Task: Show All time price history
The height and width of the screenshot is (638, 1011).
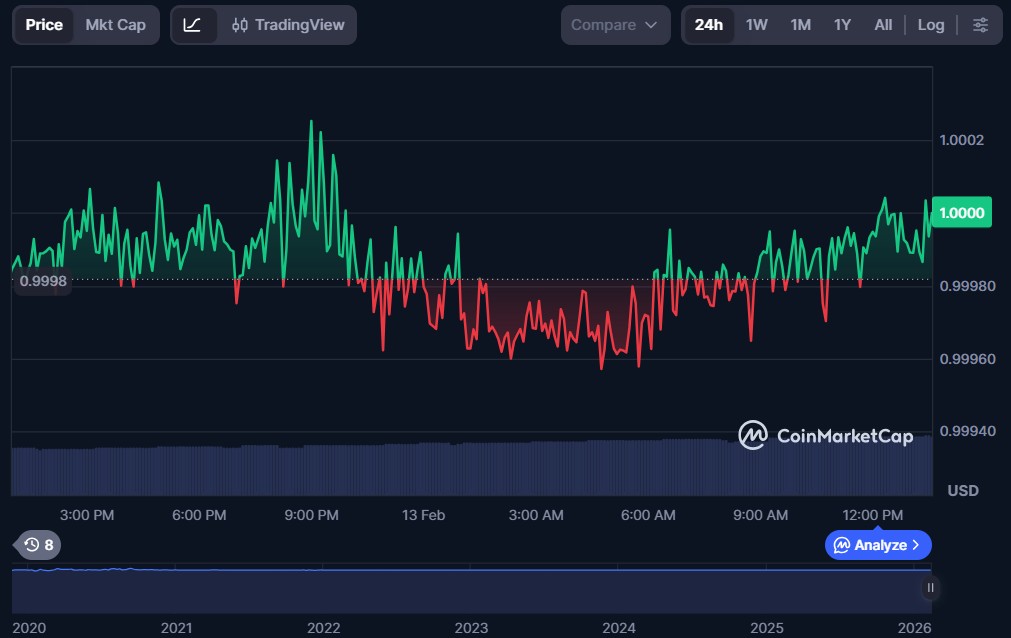Action: click(x=883, y=25)
